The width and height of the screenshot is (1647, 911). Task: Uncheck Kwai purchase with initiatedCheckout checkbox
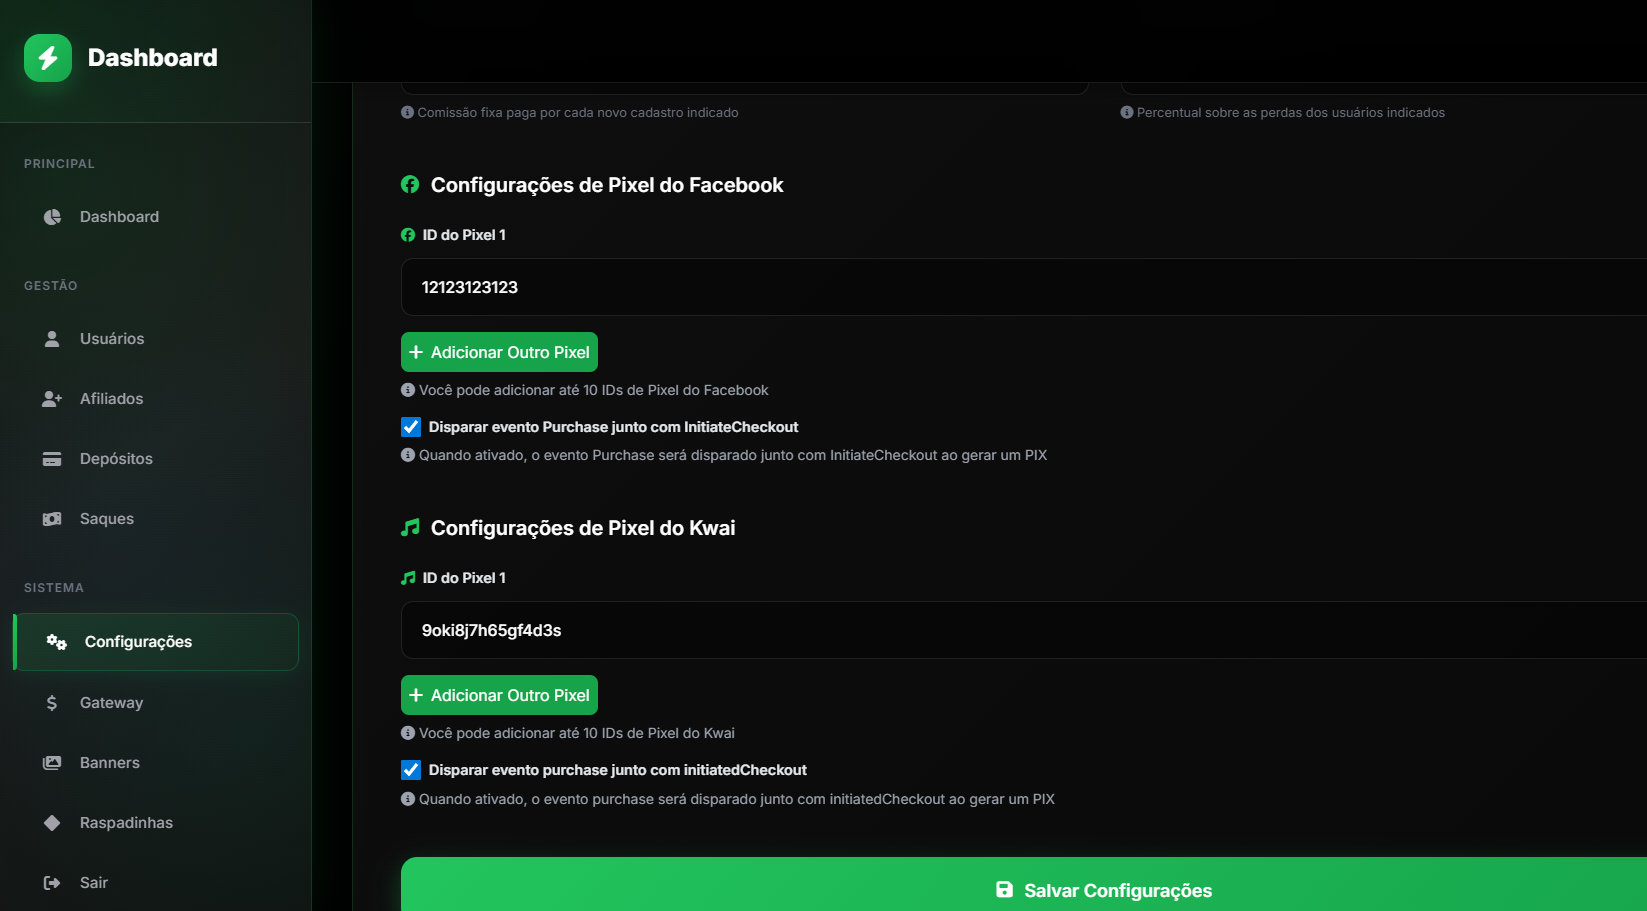[x=411, y=770]
